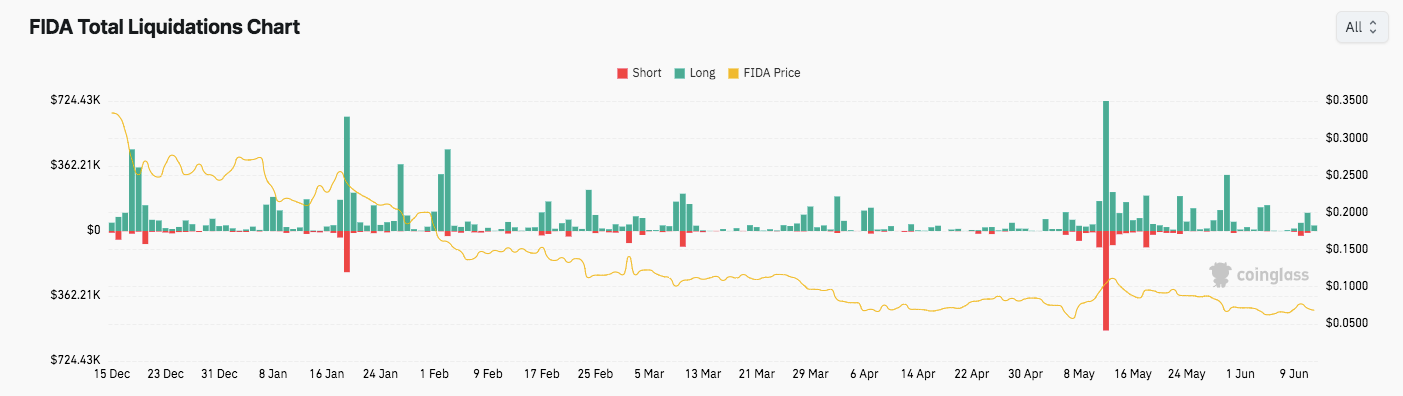Image resolution: width=1403 pixels, height=396 pixels.
Task: Click the "9 Feb" x-axis label
Action: pos(488,374)
